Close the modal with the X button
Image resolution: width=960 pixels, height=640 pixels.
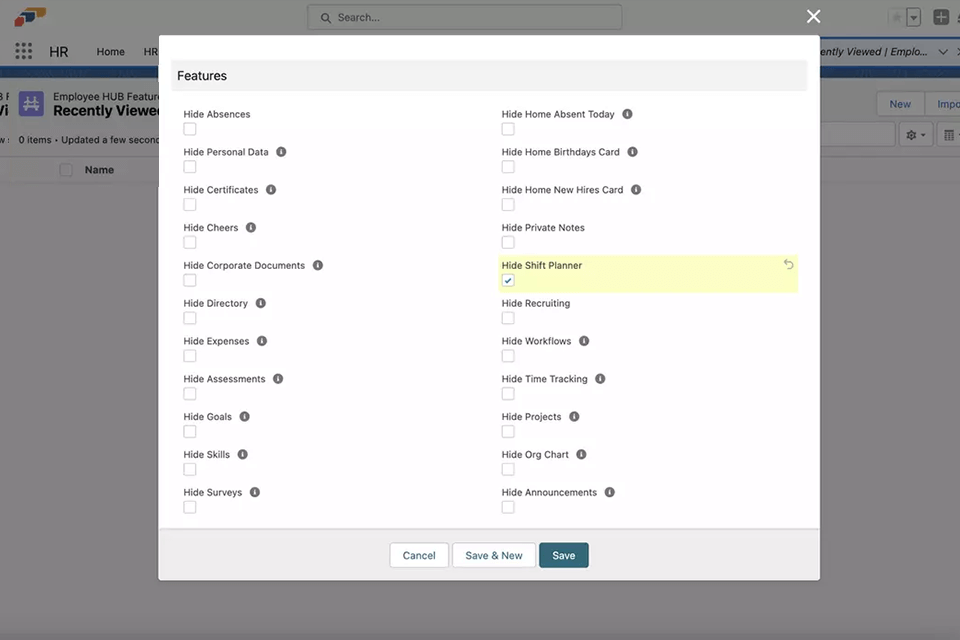[813, 17]
